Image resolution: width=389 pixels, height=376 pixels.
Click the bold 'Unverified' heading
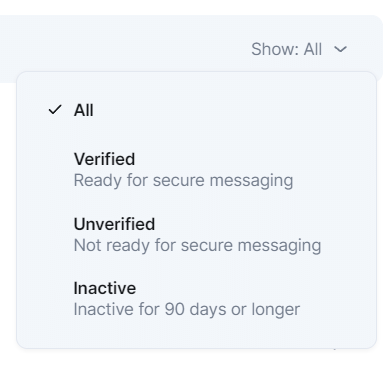click(x=114, y=224)
